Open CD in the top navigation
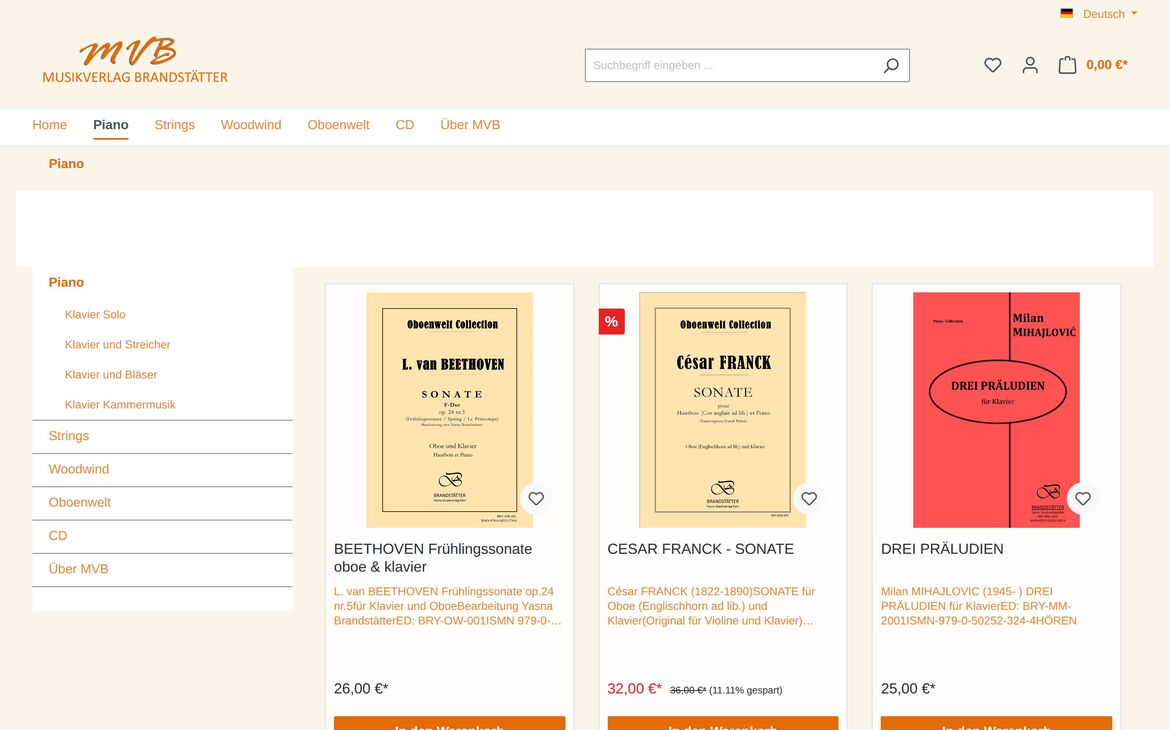This screenshot has height=730, width=1170. (404, 125)
